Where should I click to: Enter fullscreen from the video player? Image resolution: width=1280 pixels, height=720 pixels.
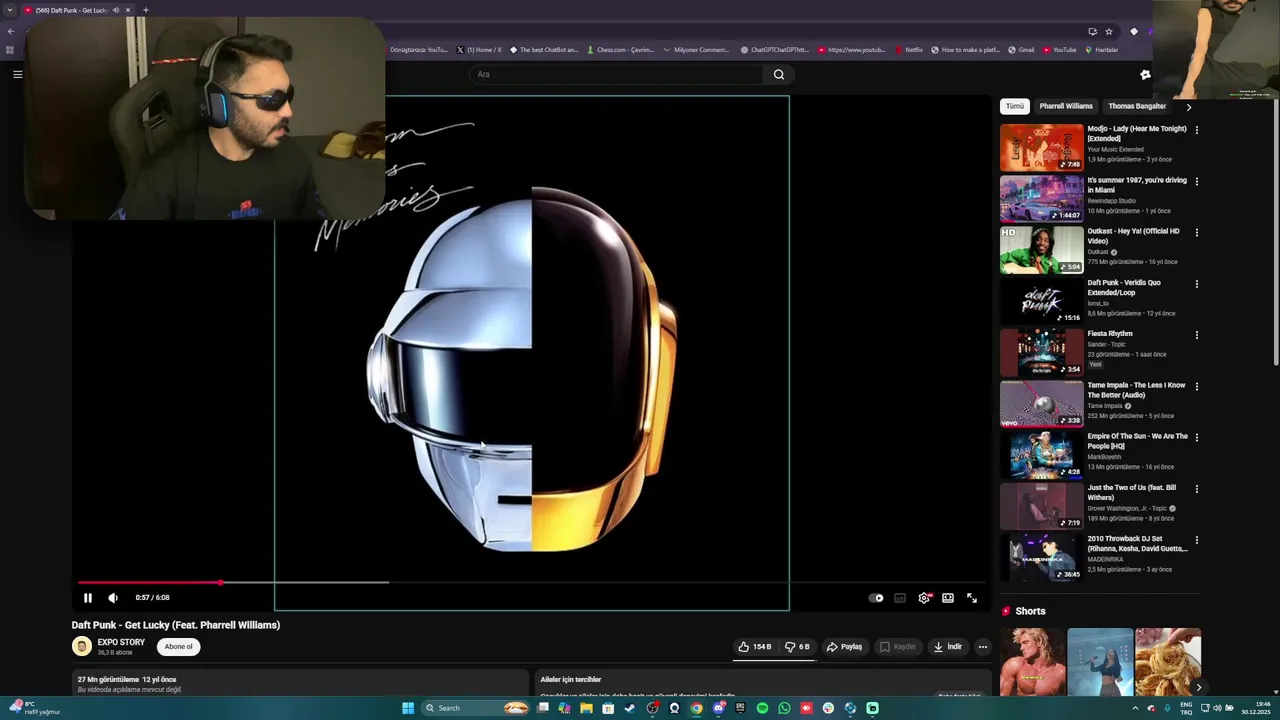click(972, 598)
